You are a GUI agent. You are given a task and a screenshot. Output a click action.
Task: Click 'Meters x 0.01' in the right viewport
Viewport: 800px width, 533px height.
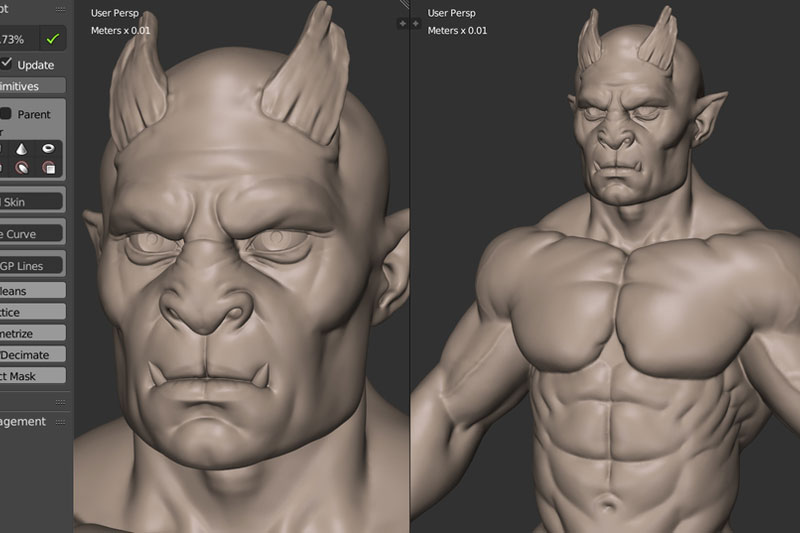click(x=457, y=31)
